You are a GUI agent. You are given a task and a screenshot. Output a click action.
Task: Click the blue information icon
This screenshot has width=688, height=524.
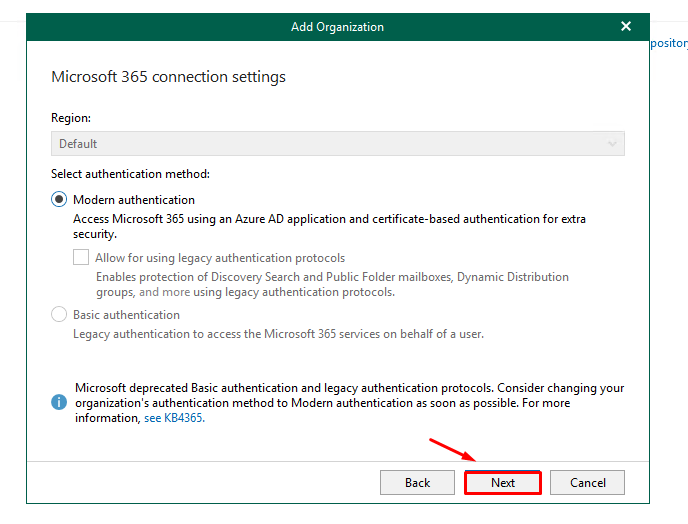(59, 402)
